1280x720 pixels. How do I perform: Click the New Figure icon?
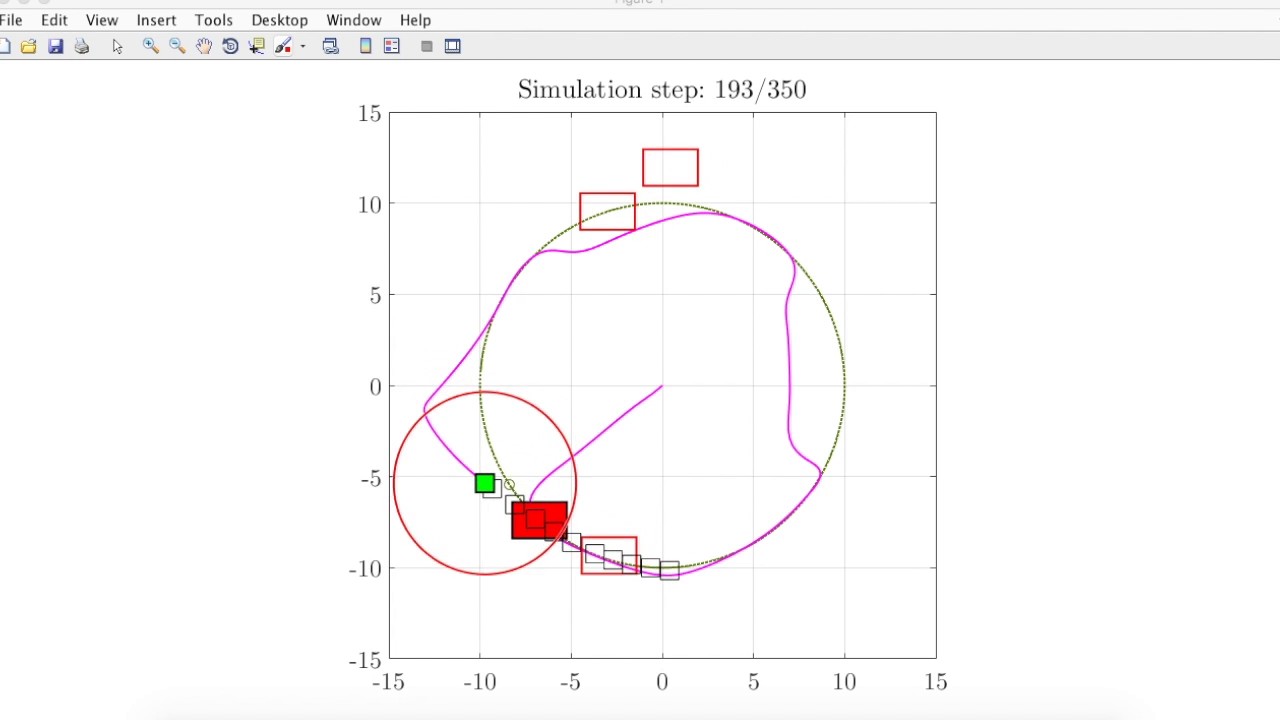(4, 46)
